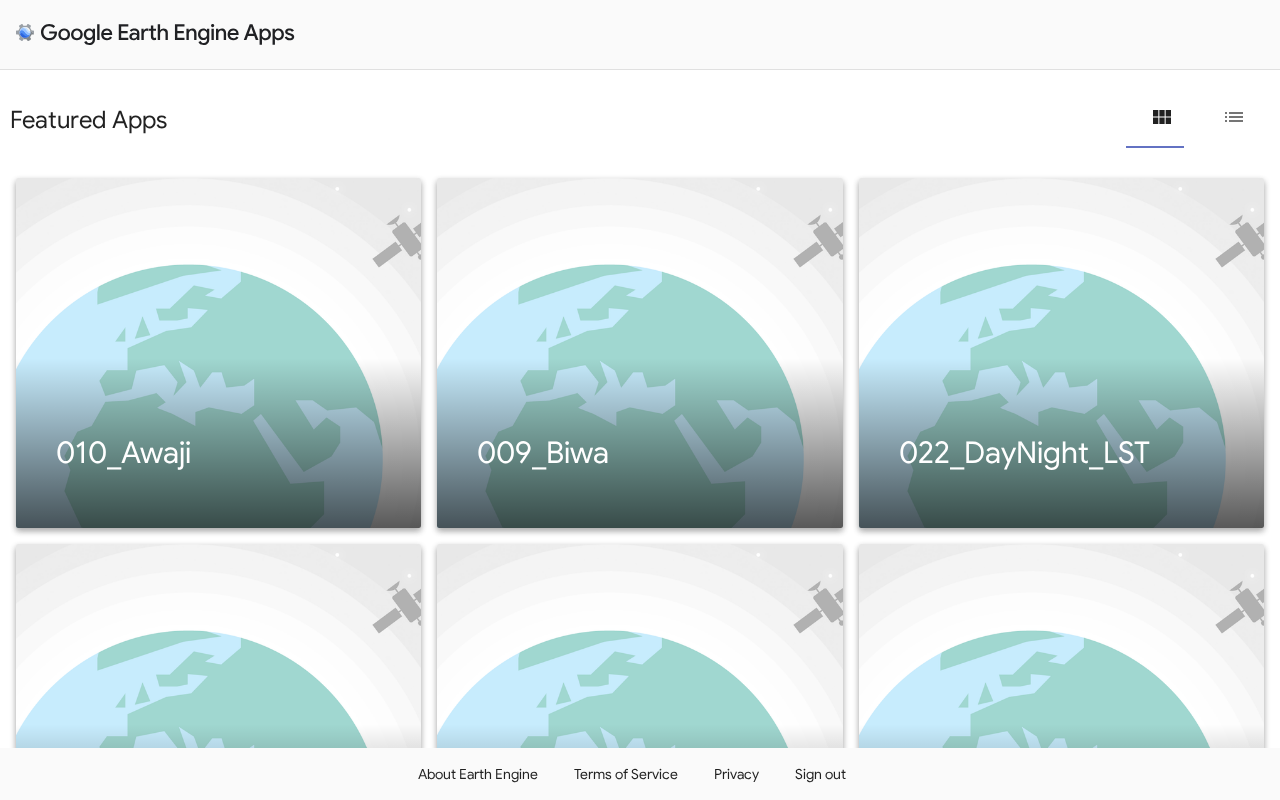Open the 010_Awaji app card
This screenshot has width=1280, height=800.
tap(218, 353)
